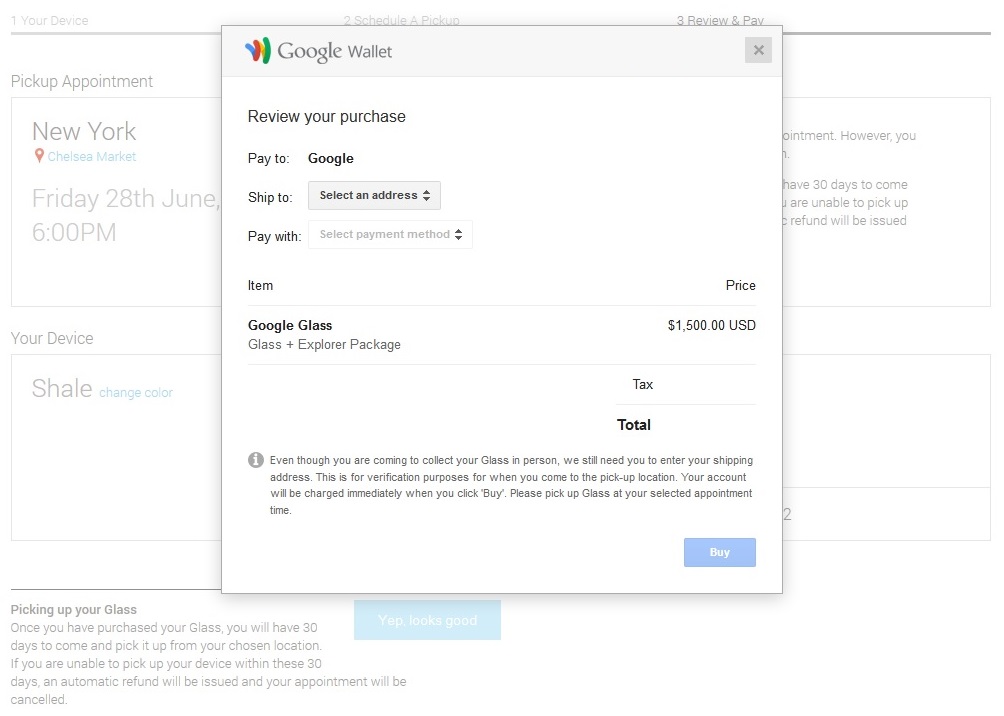Click the 'New York' pickup city heading
The height and width of the screenshot is (716, 1004).
click(84, 131)
